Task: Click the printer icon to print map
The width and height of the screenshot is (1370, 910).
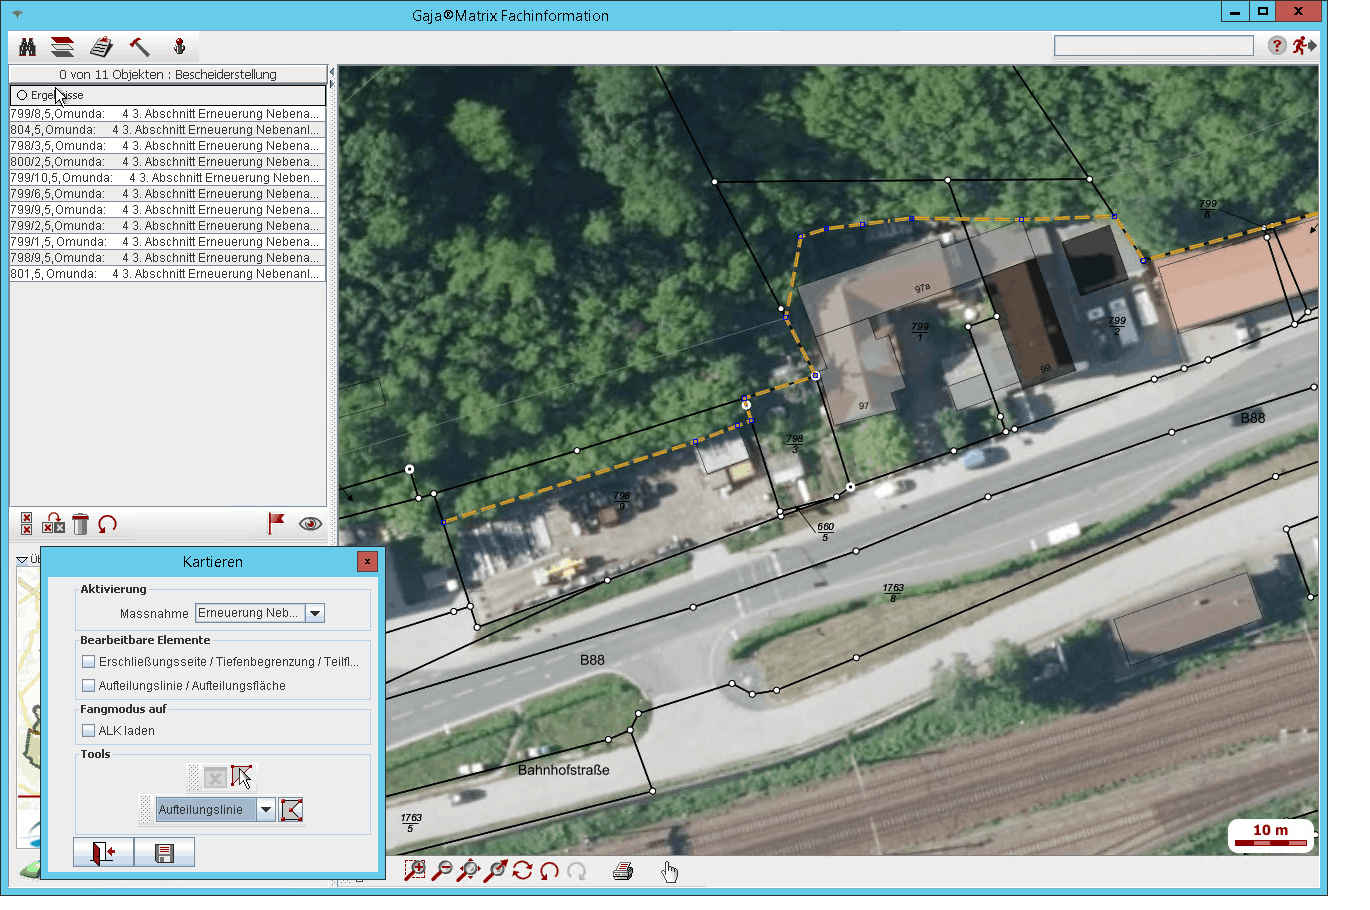Action: [x=623, y=871]
